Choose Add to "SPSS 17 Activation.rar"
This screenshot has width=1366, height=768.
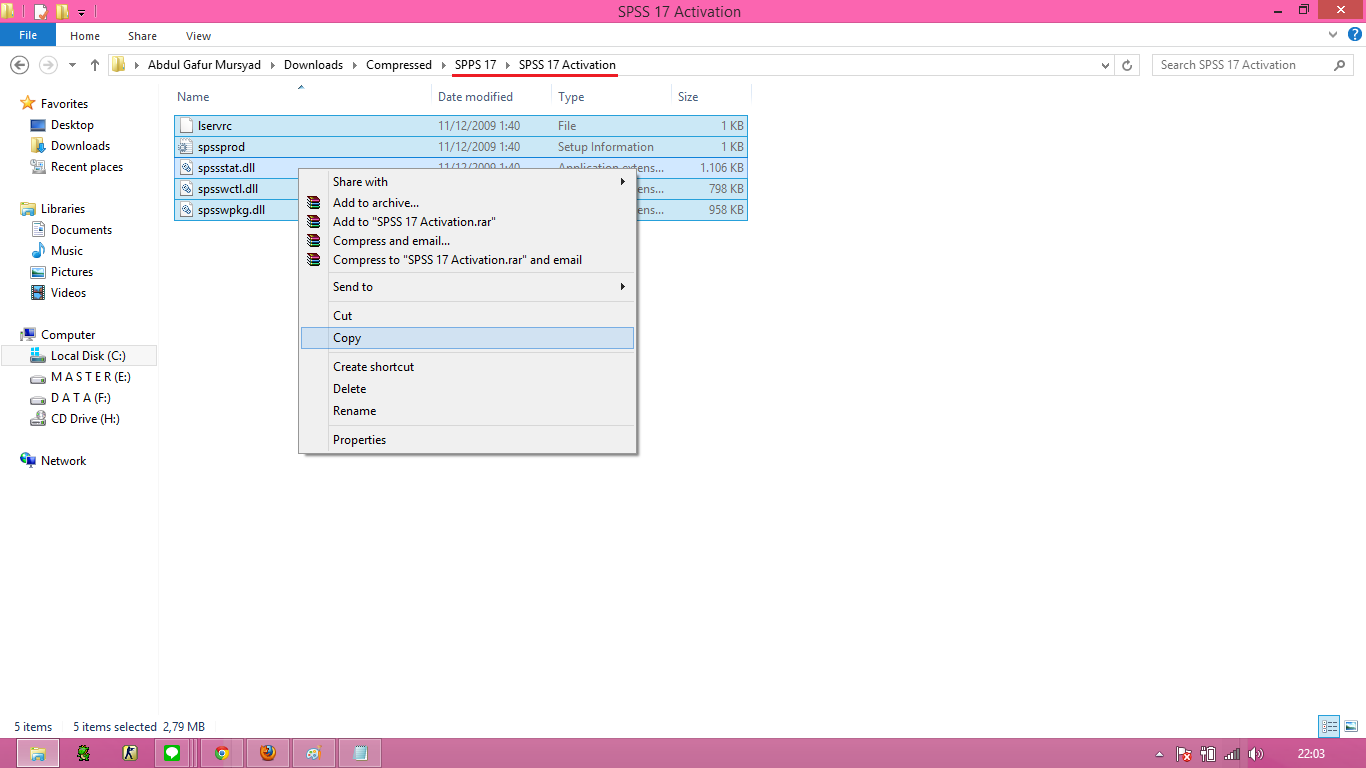(x=467, y=222)
